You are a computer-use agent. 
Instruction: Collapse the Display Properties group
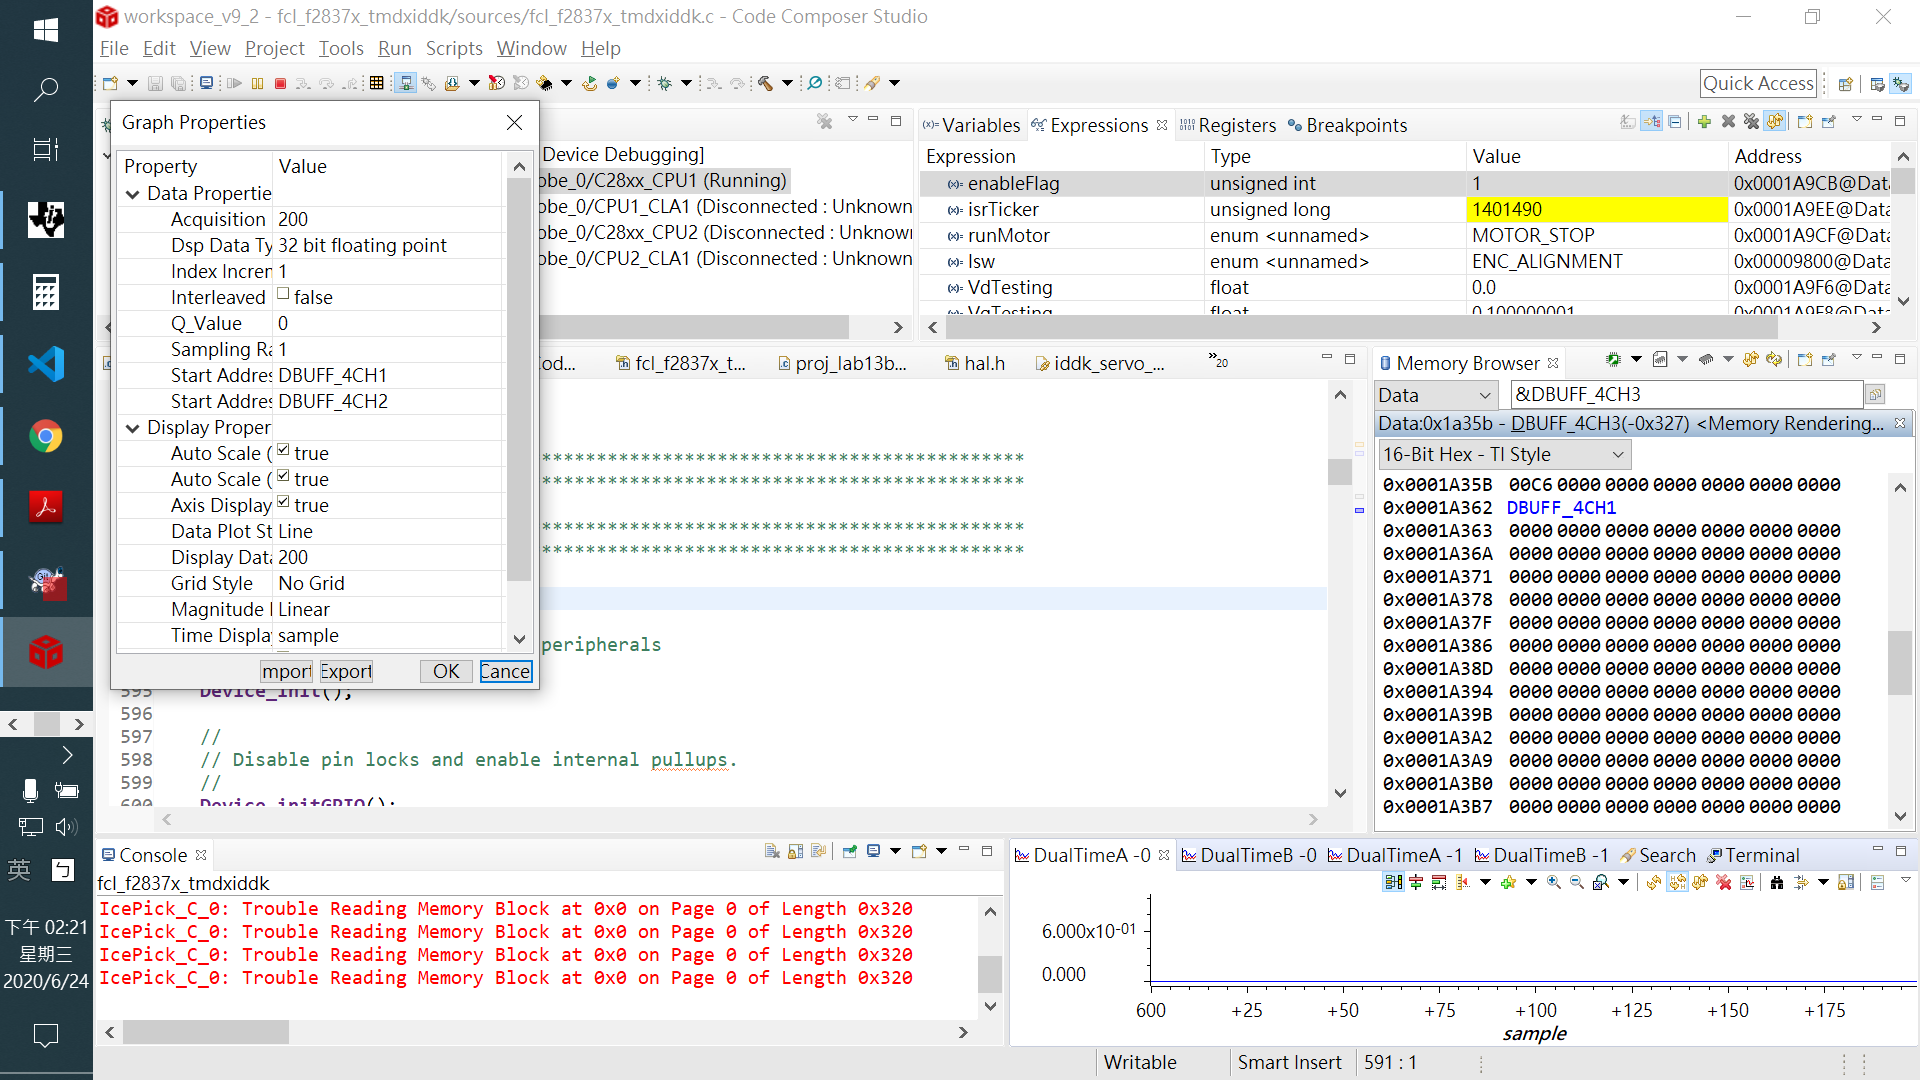132,428
